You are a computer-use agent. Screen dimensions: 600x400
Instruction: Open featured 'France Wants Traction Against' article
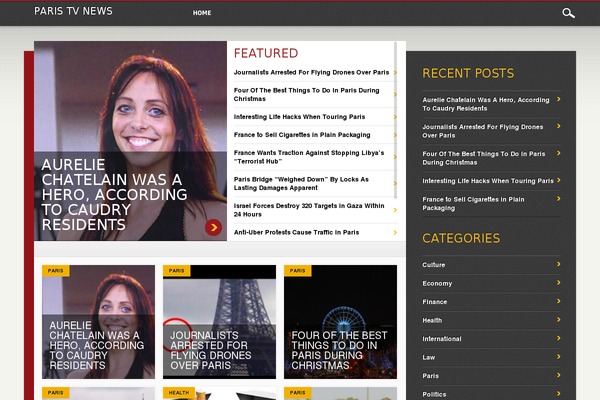pos(309,157)
